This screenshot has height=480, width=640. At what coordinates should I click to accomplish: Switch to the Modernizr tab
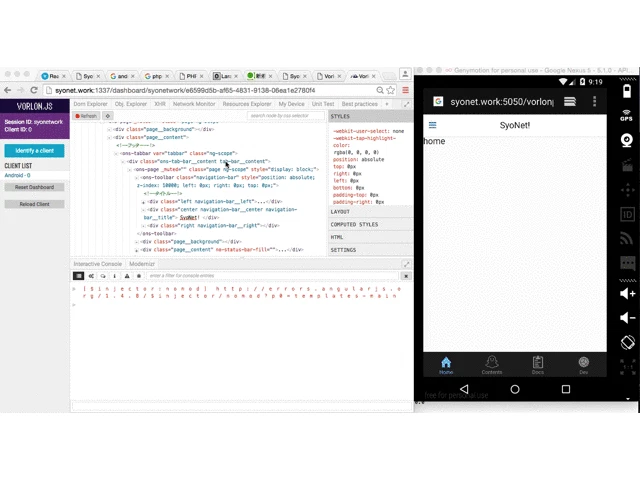142,264
